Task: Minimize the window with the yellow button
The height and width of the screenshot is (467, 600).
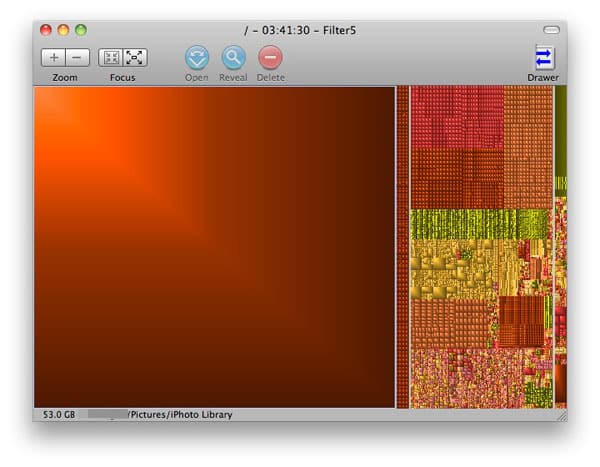Action: coord(64,30)
